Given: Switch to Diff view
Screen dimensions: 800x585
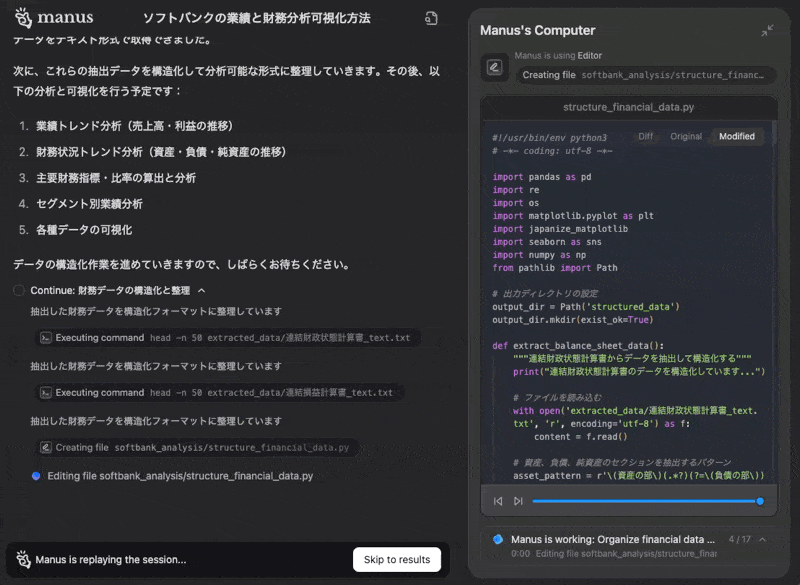Looking at the screenshot, I should [646, 136].
